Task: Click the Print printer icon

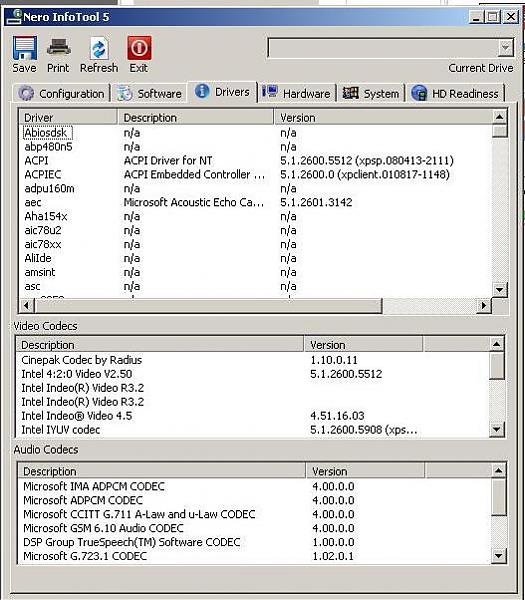Action: click(59, 48)
